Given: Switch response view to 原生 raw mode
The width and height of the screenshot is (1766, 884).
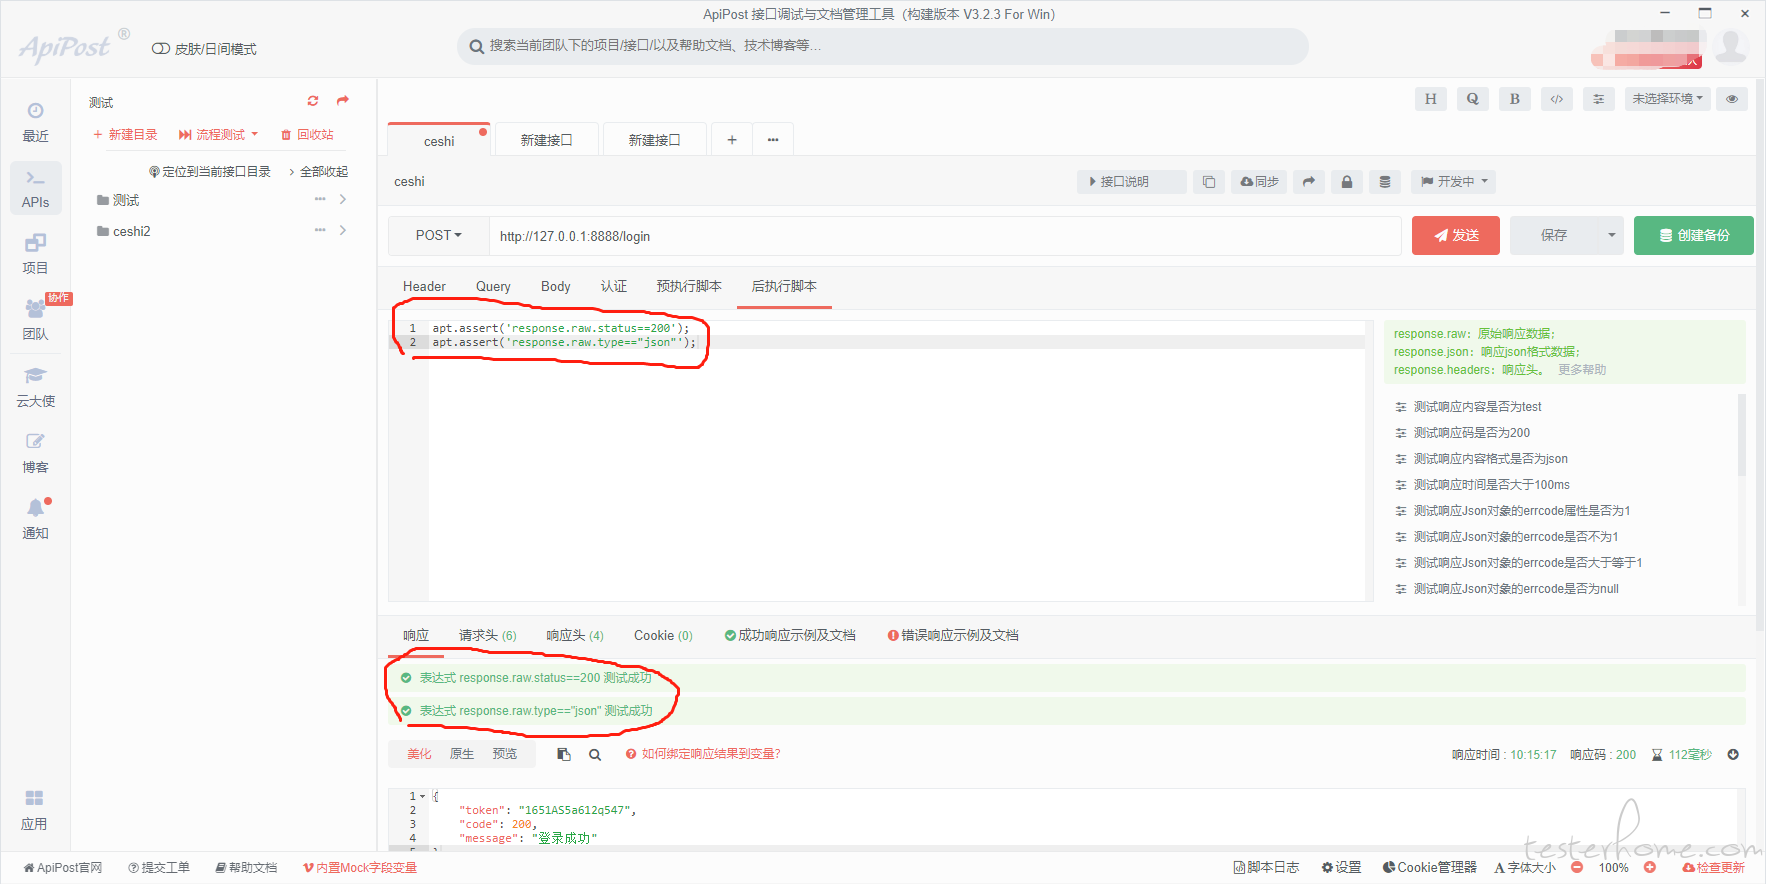Looking at the screenshot, I should click(462, 754).
